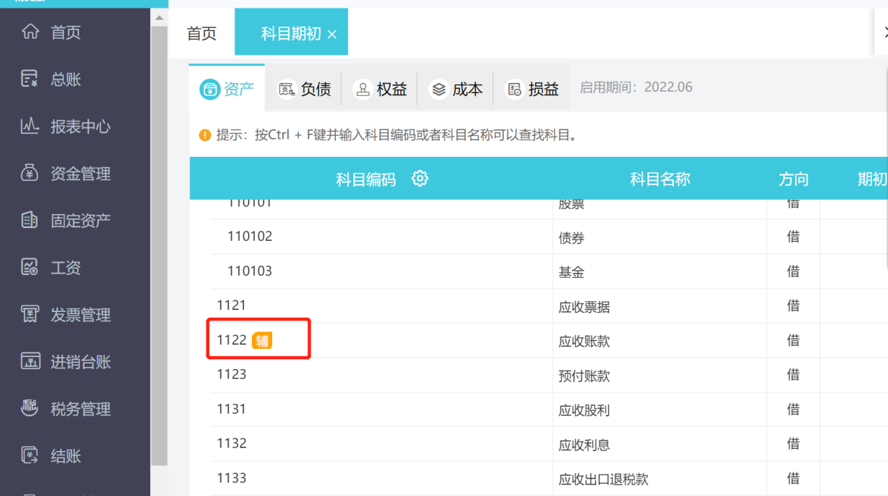Open 报表中心 chart icon
This screenshot has height=496, width=888.
coord(30,127)
